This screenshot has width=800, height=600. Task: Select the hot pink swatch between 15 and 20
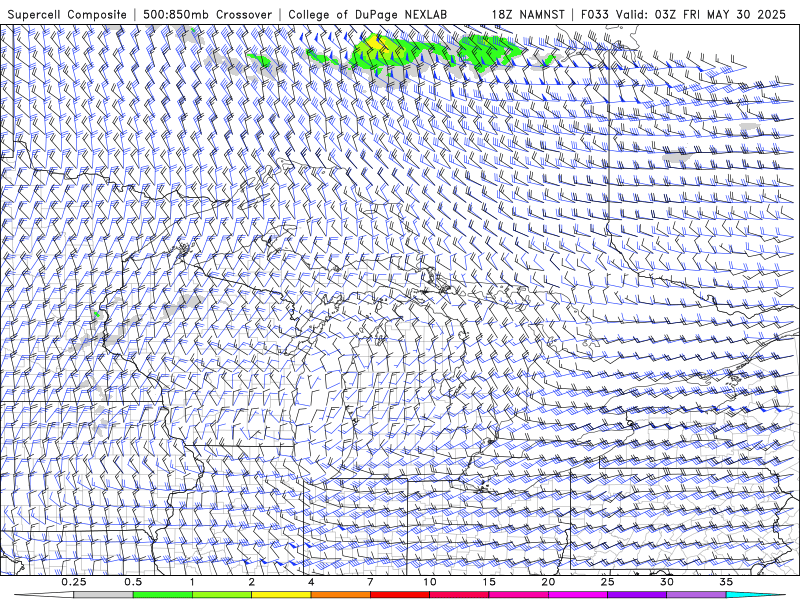(x=518, y=595)
